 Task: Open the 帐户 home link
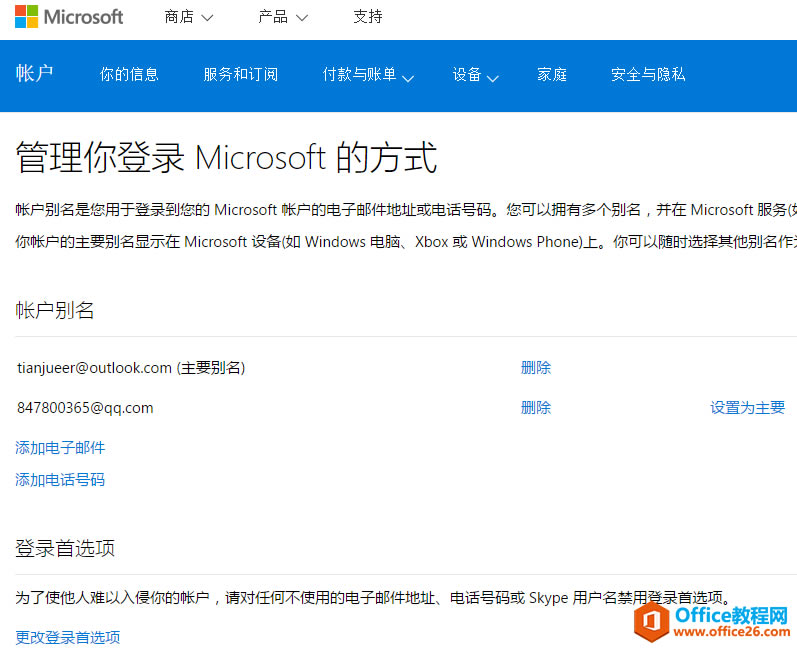click(34, 74)
